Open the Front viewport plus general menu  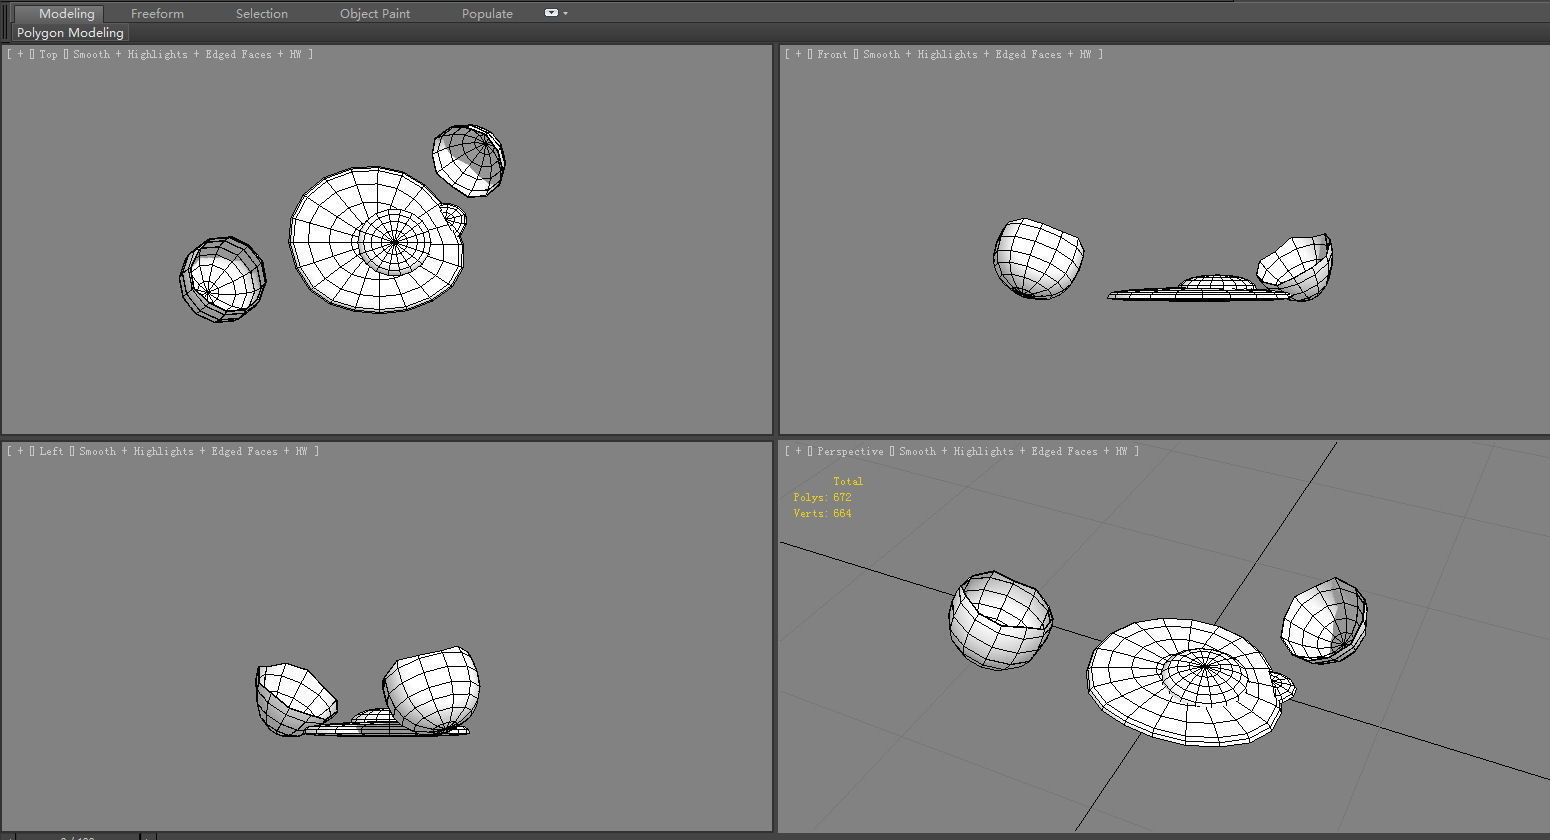coord(798,55)
